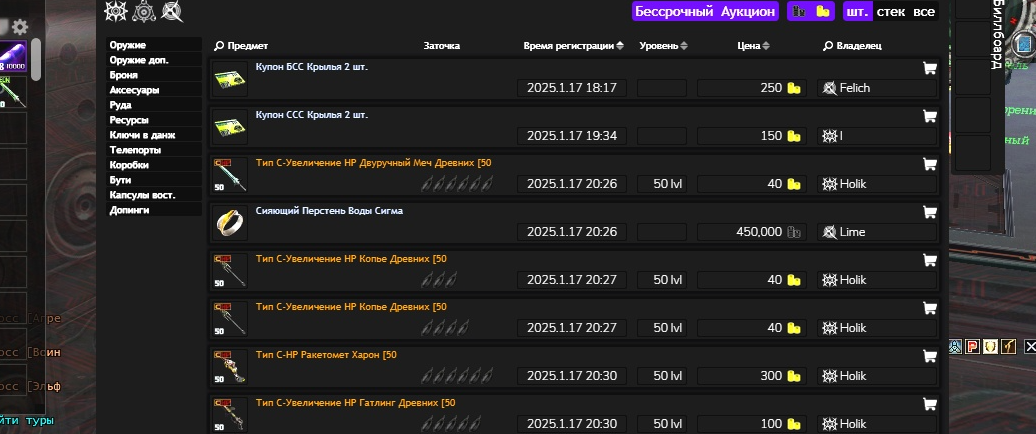The width and height of the screenshot is (1036, 434).
Task: Open the settings gear icon
Action: tap(20, 27)
